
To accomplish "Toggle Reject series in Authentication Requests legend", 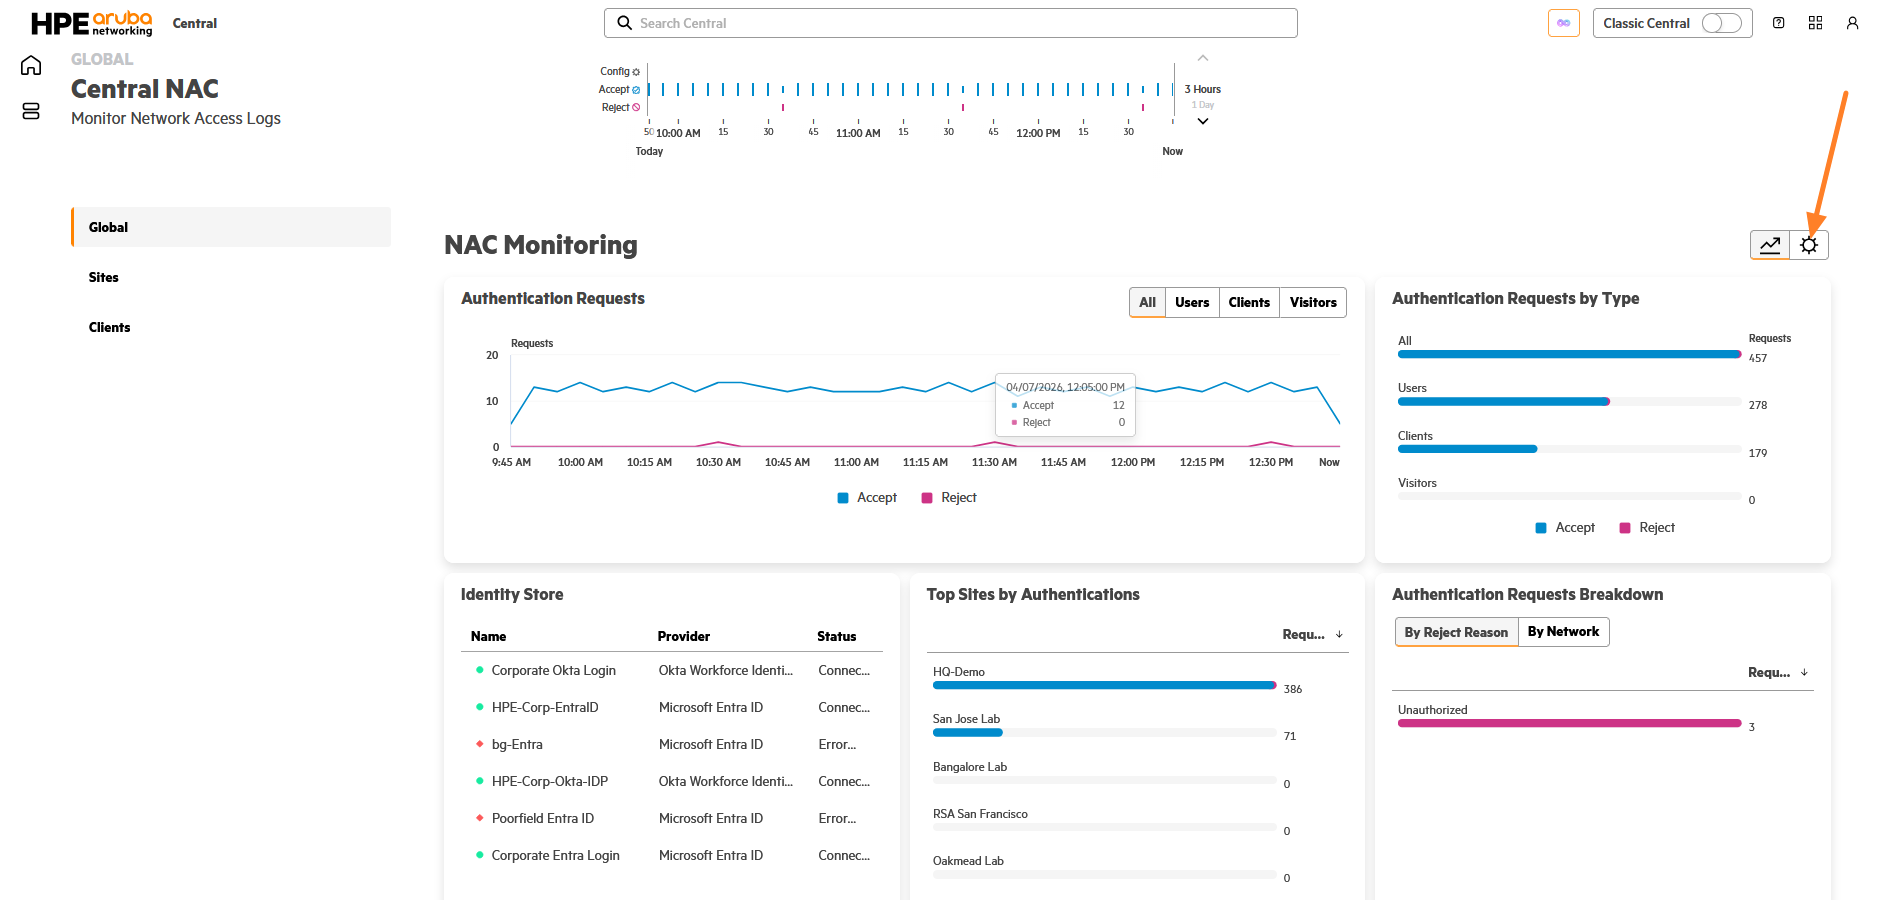I will pyautogui.click(x=949, y=498).
